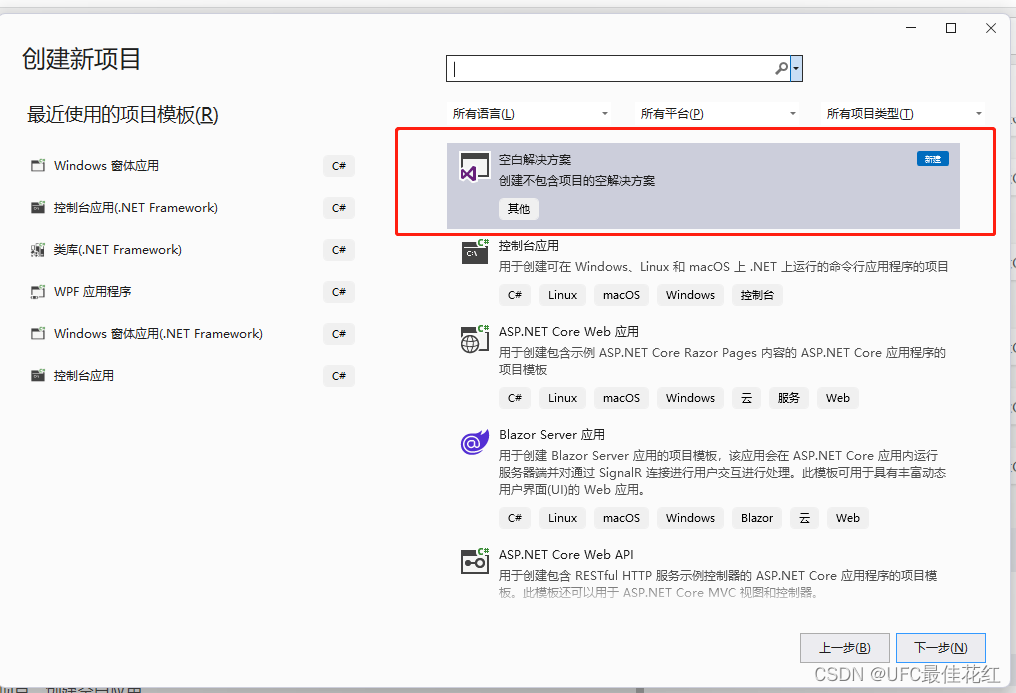1016x693 pixels.
Task: Click C# tag beside WPF 应用程序
Action: [x=339, y=292]
